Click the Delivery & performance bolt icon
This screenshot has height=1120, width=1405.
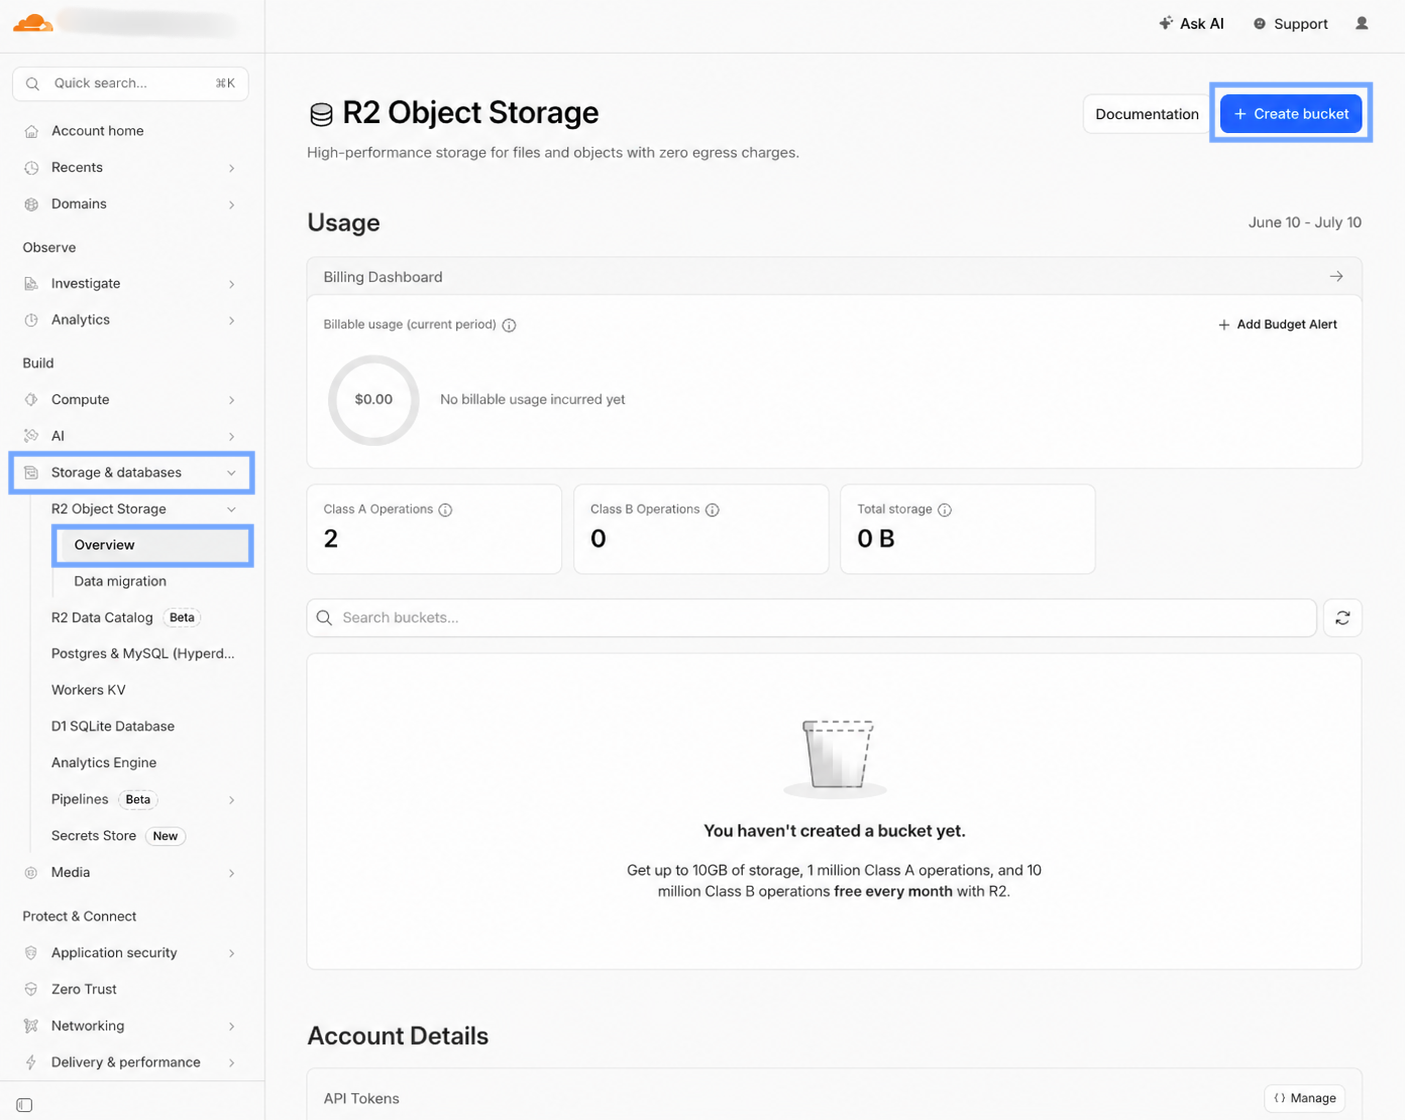click(x=31, y=1062)
